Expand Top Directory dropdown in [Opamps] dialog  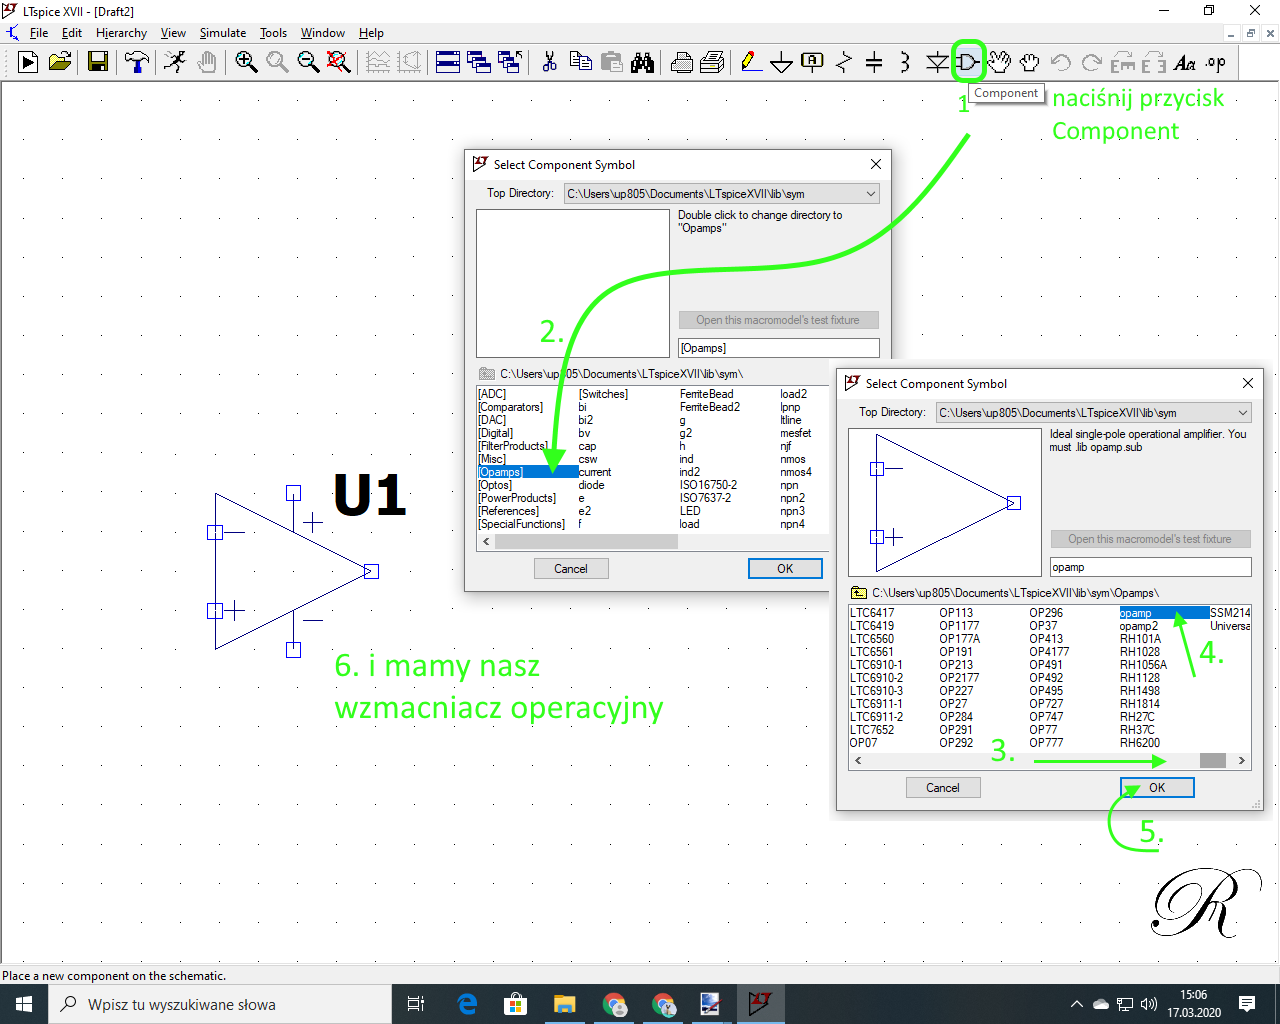(870, 193)
